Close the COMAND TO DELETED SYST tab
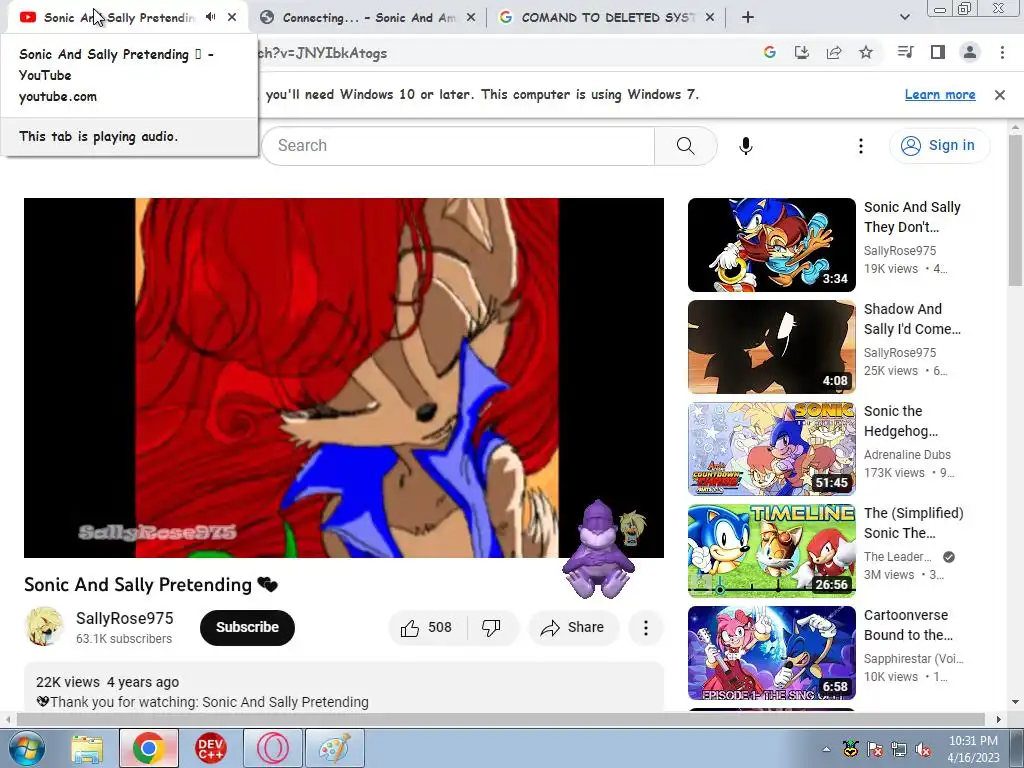The width and height of the screenshot is (1024, 768). tap(710, 18)
